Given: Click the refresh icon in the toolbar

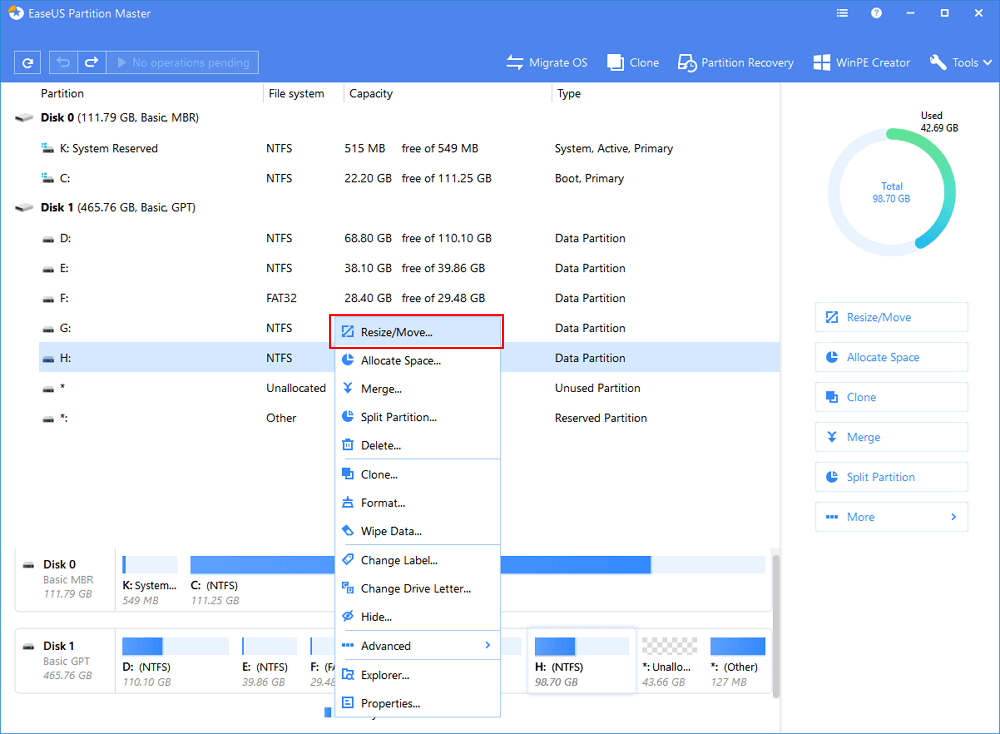Looking at the screenshot, I should [x=28, y=63].
